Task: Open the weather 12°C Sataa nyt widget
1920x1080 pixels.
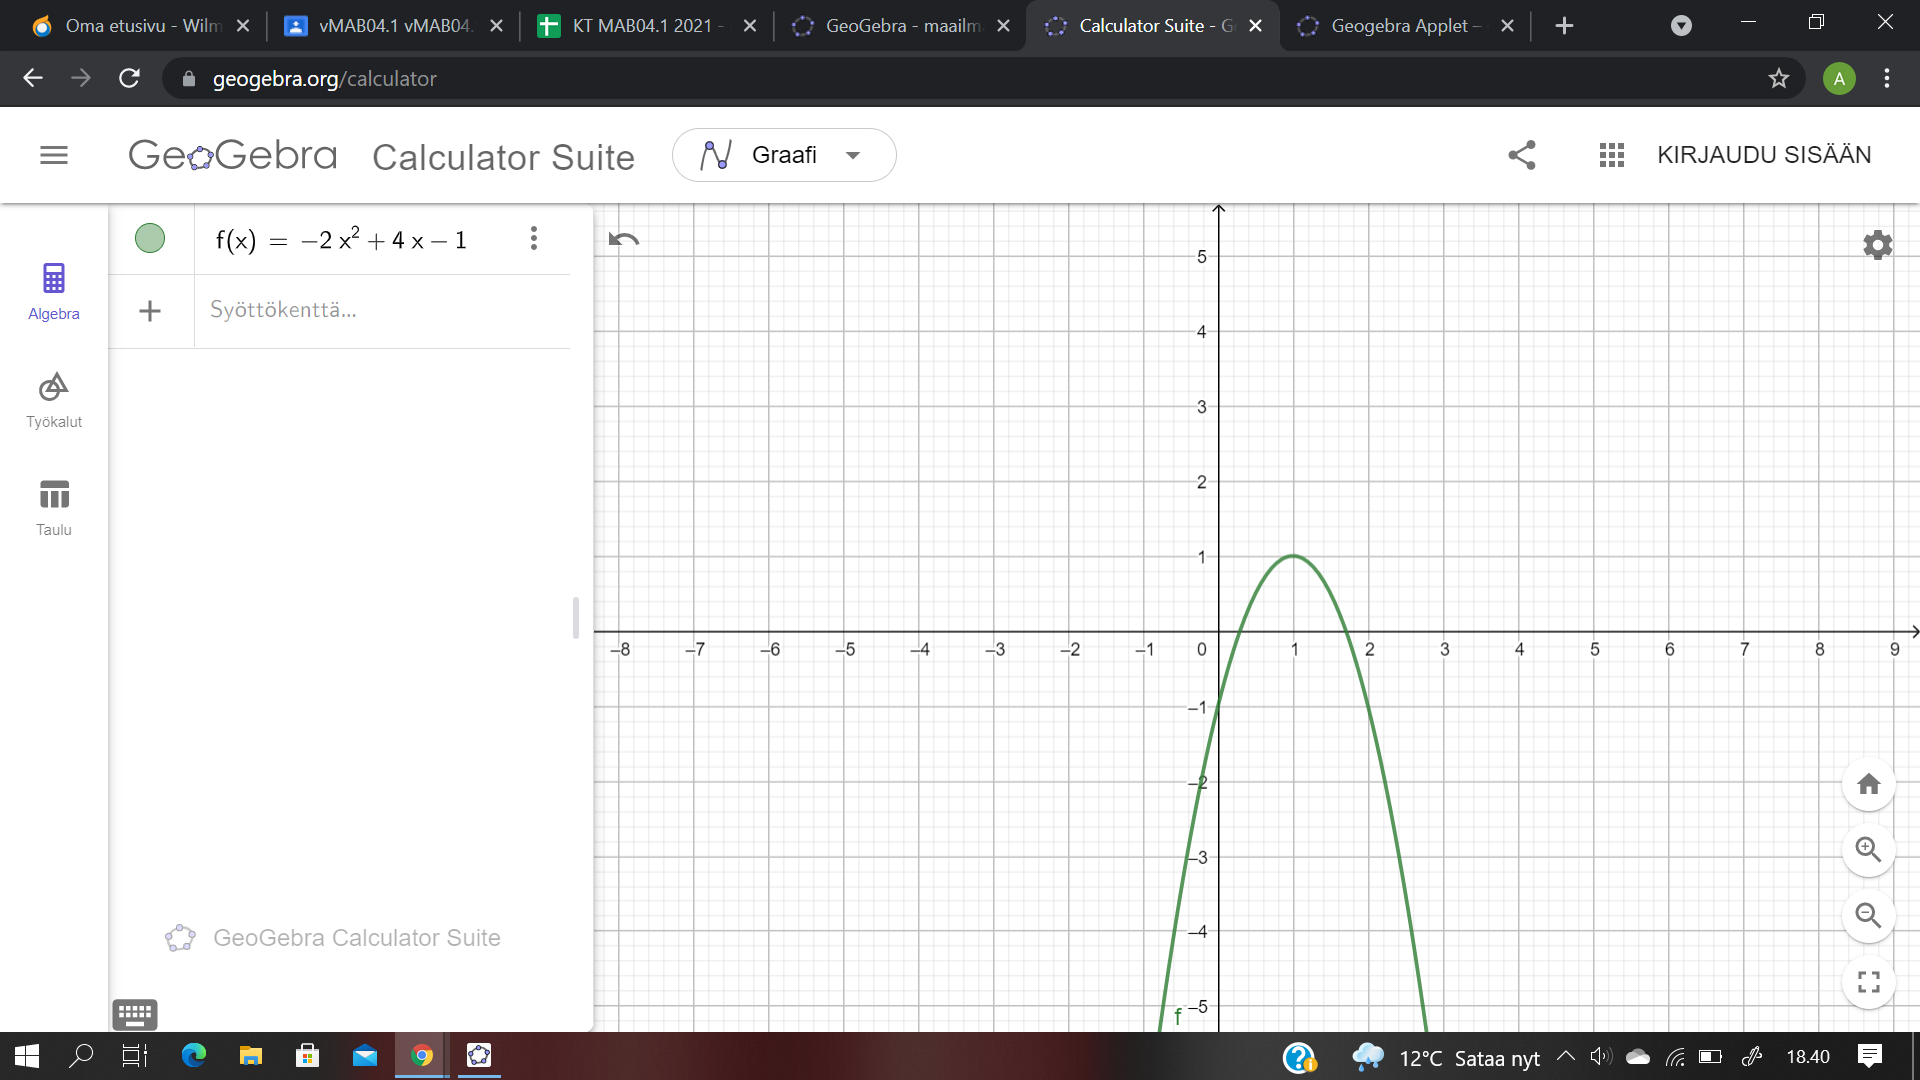Action: 1444,1058
